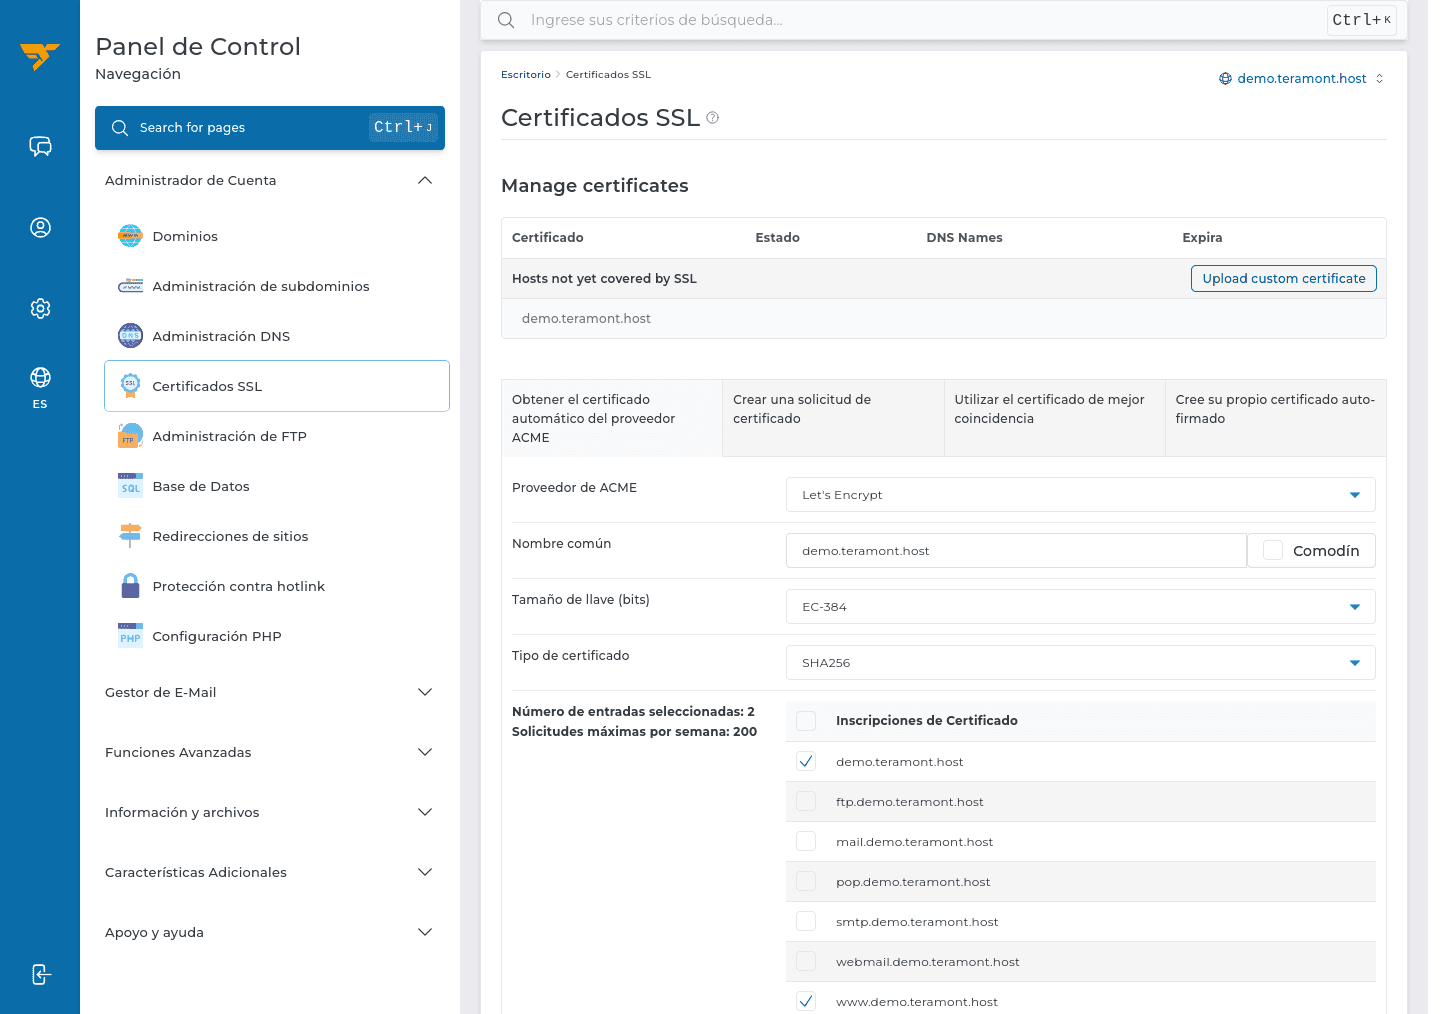Open the Tipo de certificado SHA256 dropdown

[1080, 663]
